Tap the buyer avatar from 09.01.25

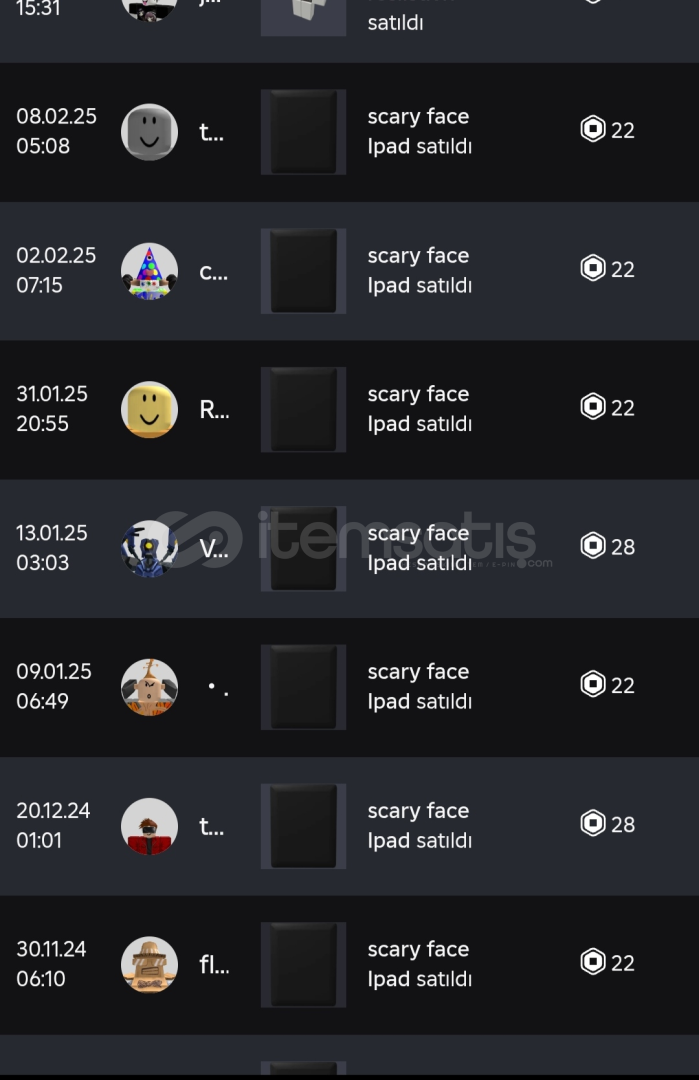(149, 687)
